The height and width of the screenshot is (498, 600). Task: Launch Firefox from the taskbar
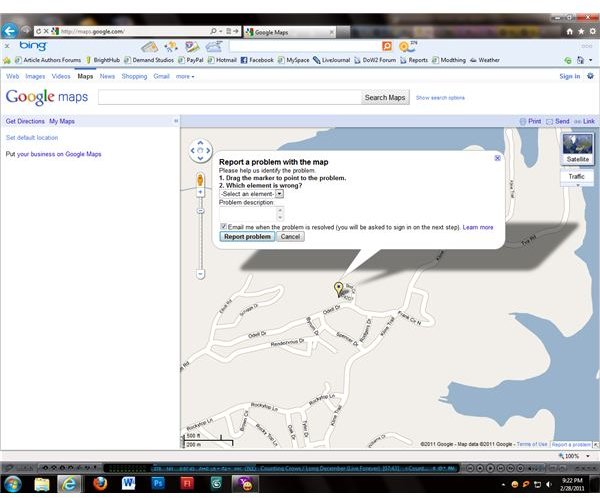(x=100, y=484)
